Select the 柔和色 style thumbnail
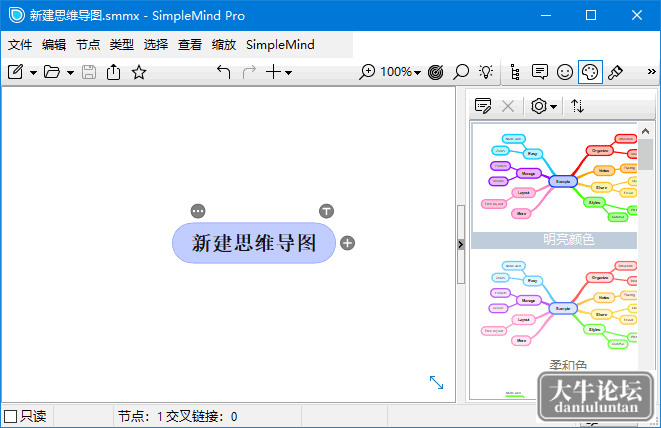 [x=554, y=312]
